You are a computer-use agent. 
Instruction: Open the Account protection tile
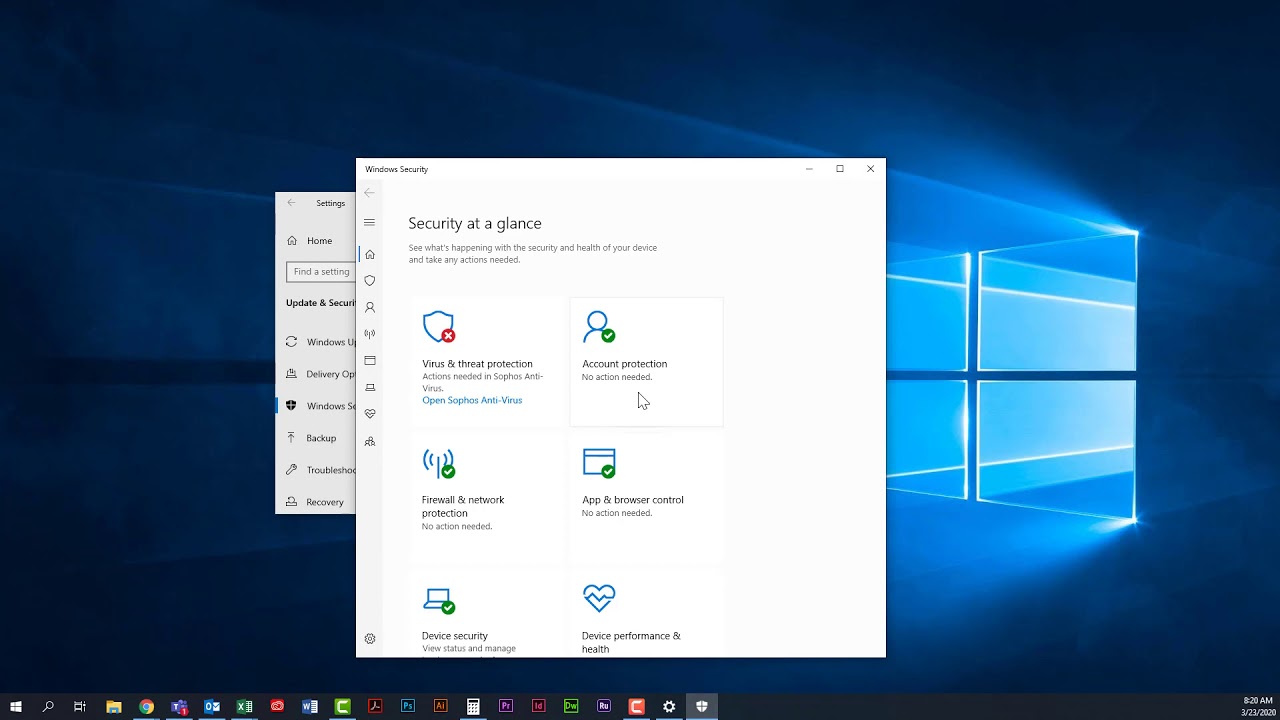[646, 361]
